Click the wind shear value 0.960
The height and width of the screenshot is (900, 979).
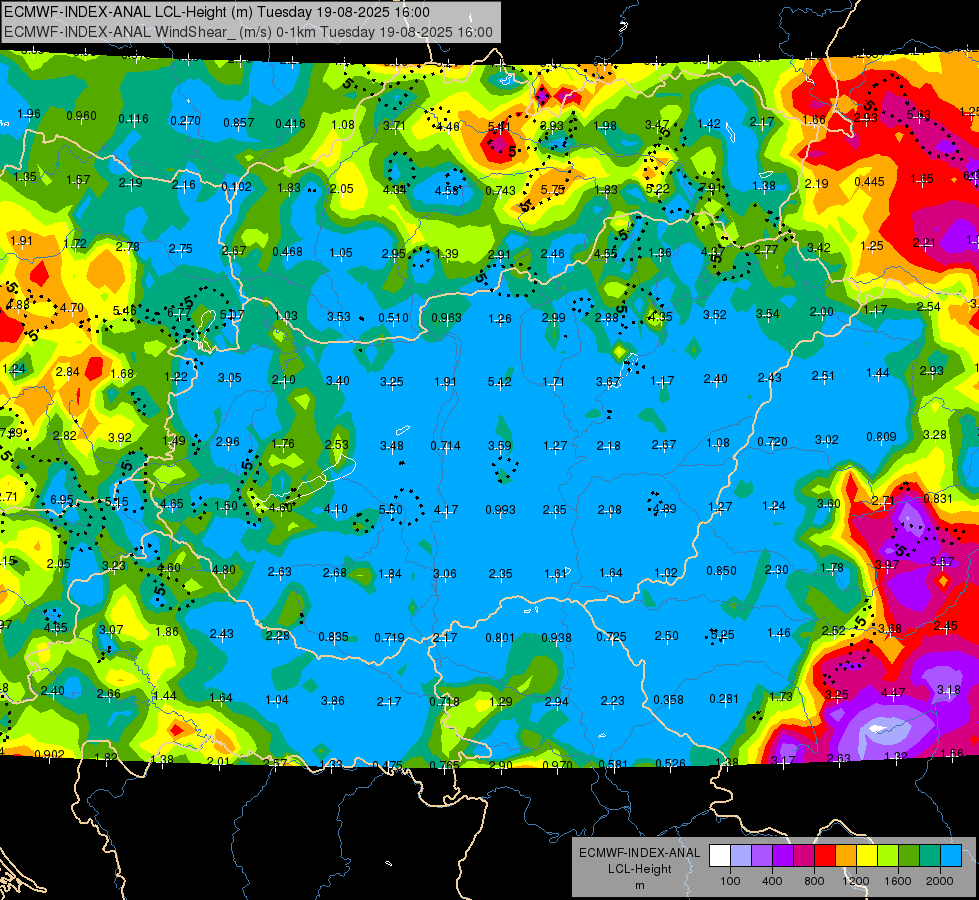tap(81, 116)
